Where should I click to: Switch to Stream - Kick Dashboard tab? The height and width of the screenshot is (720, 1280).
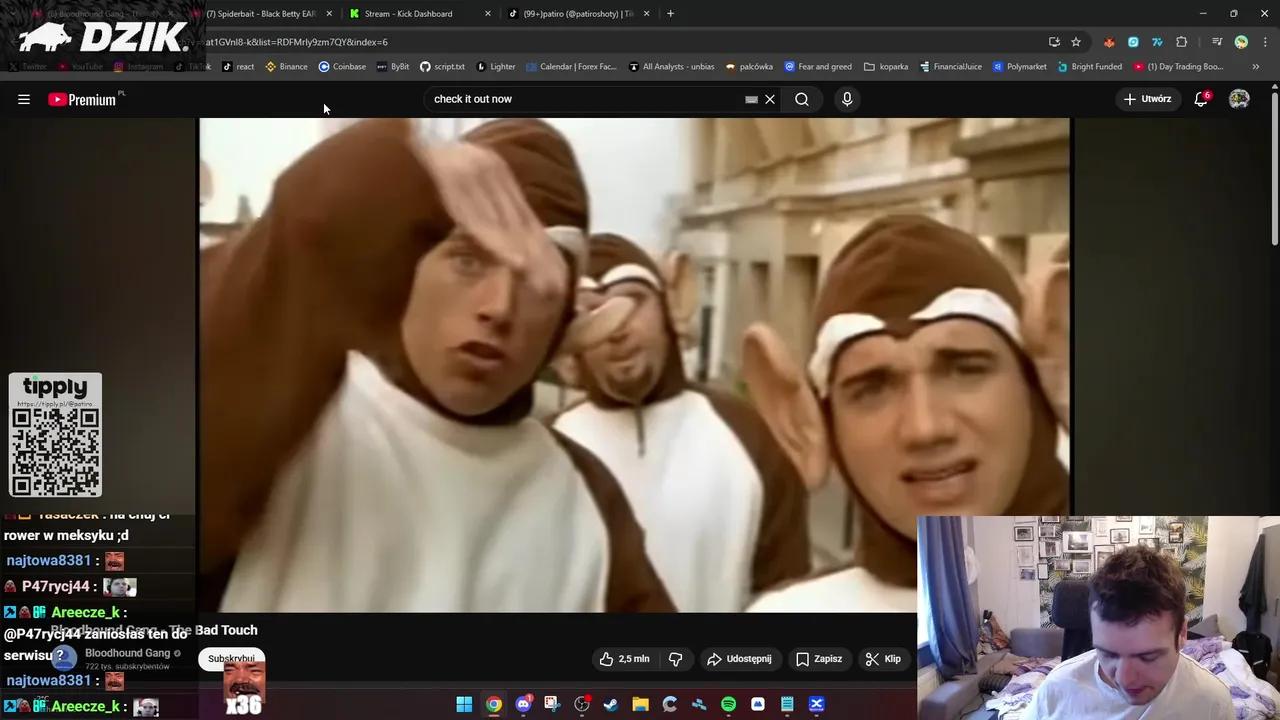pos(408,14)
